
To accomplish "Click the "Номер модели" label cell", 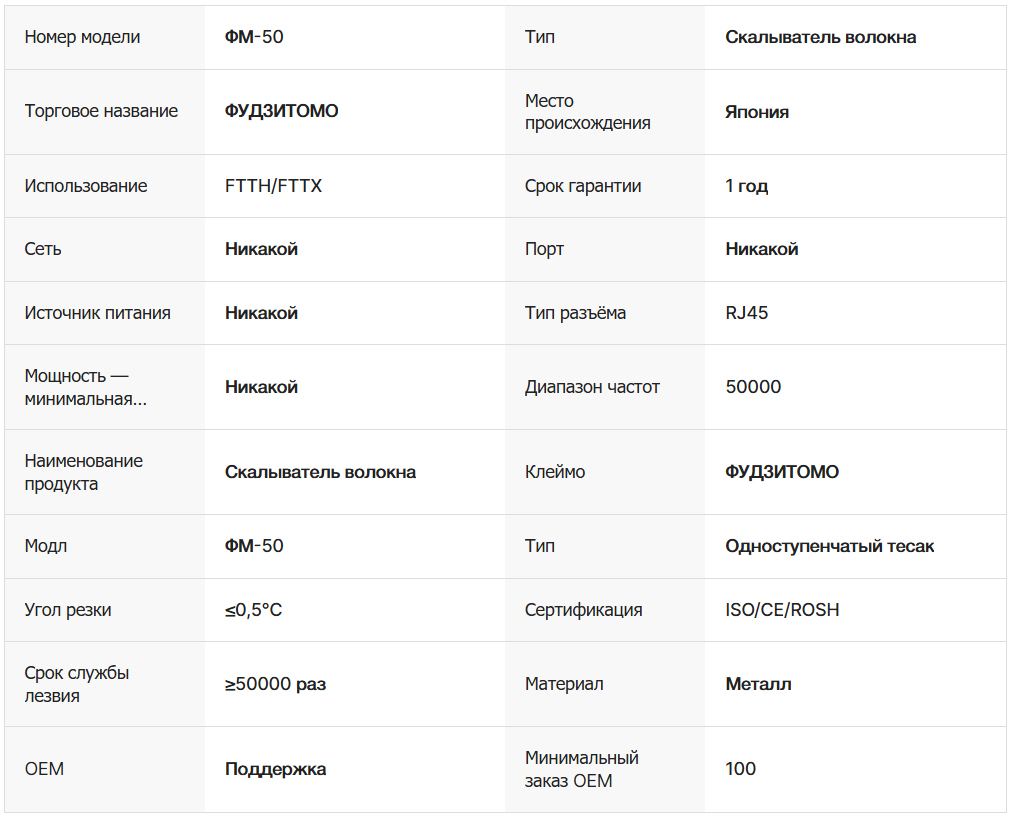I will 82,37.
